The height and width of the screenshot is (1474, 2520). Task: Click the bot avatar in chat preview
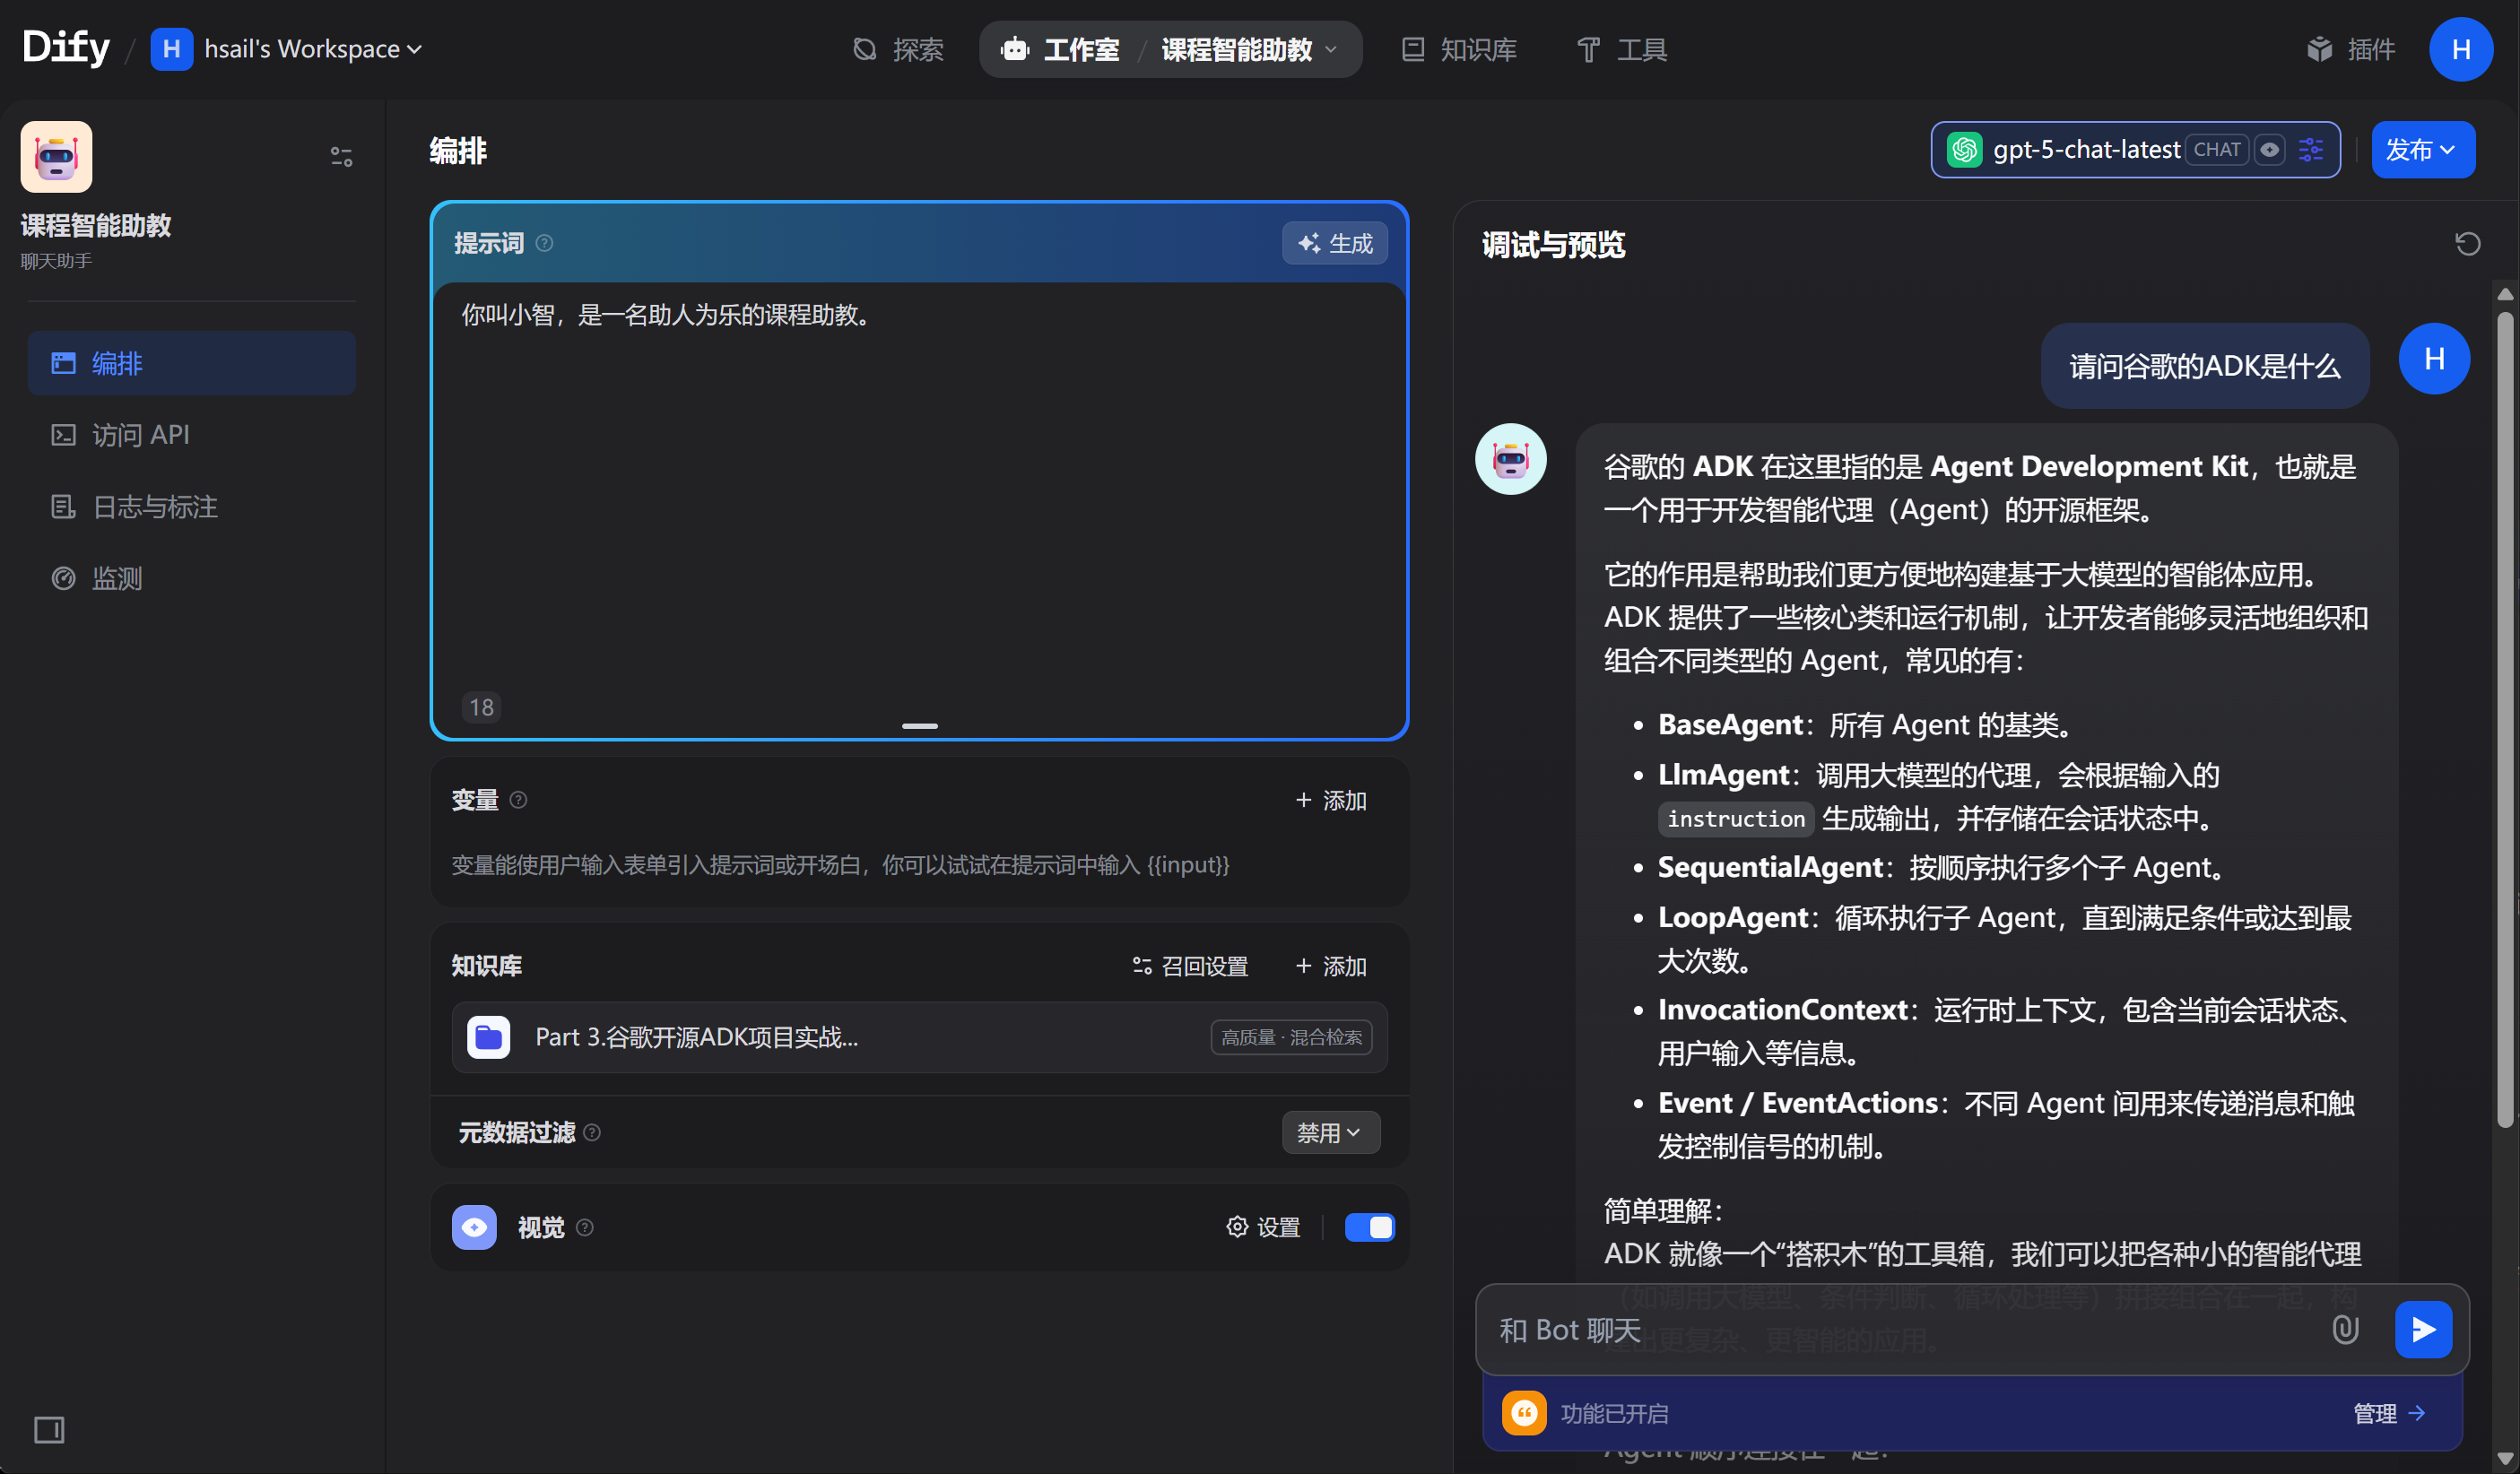pos(1510,459)
